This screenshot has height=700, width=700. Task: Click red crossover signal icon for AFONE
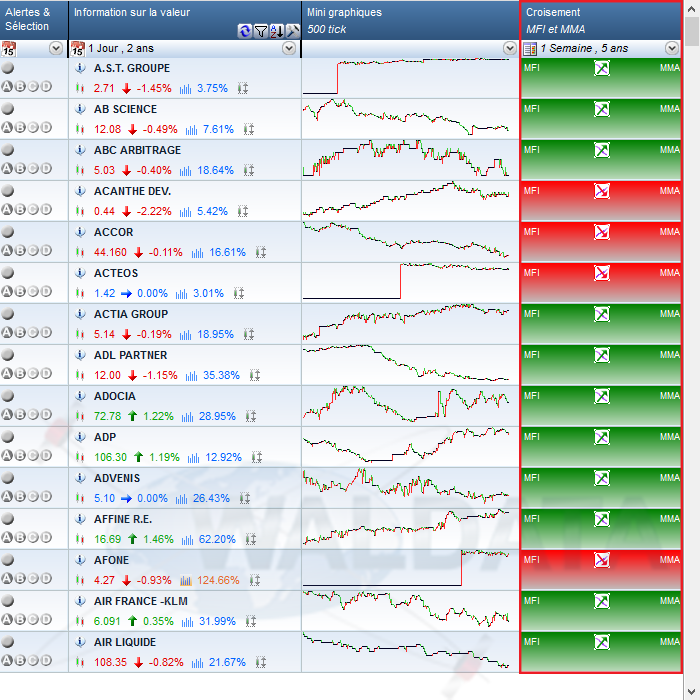tap(602, 560)
